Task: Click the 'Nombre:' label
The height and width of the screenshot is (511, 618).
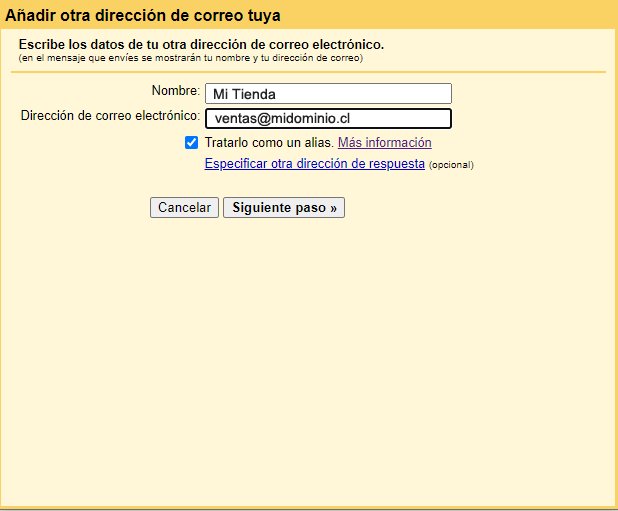Action: pos(175,92)
